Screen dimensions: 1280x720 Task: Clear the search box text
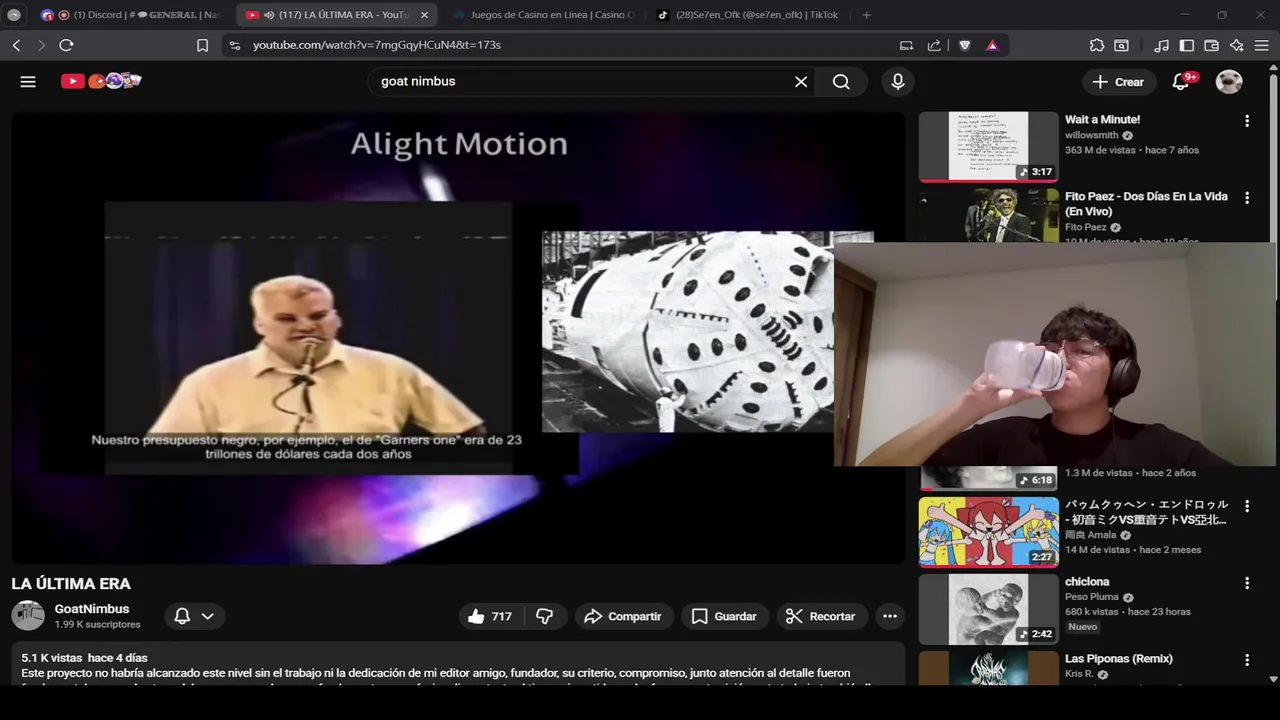pyautogui.click(x=801, y=82)
